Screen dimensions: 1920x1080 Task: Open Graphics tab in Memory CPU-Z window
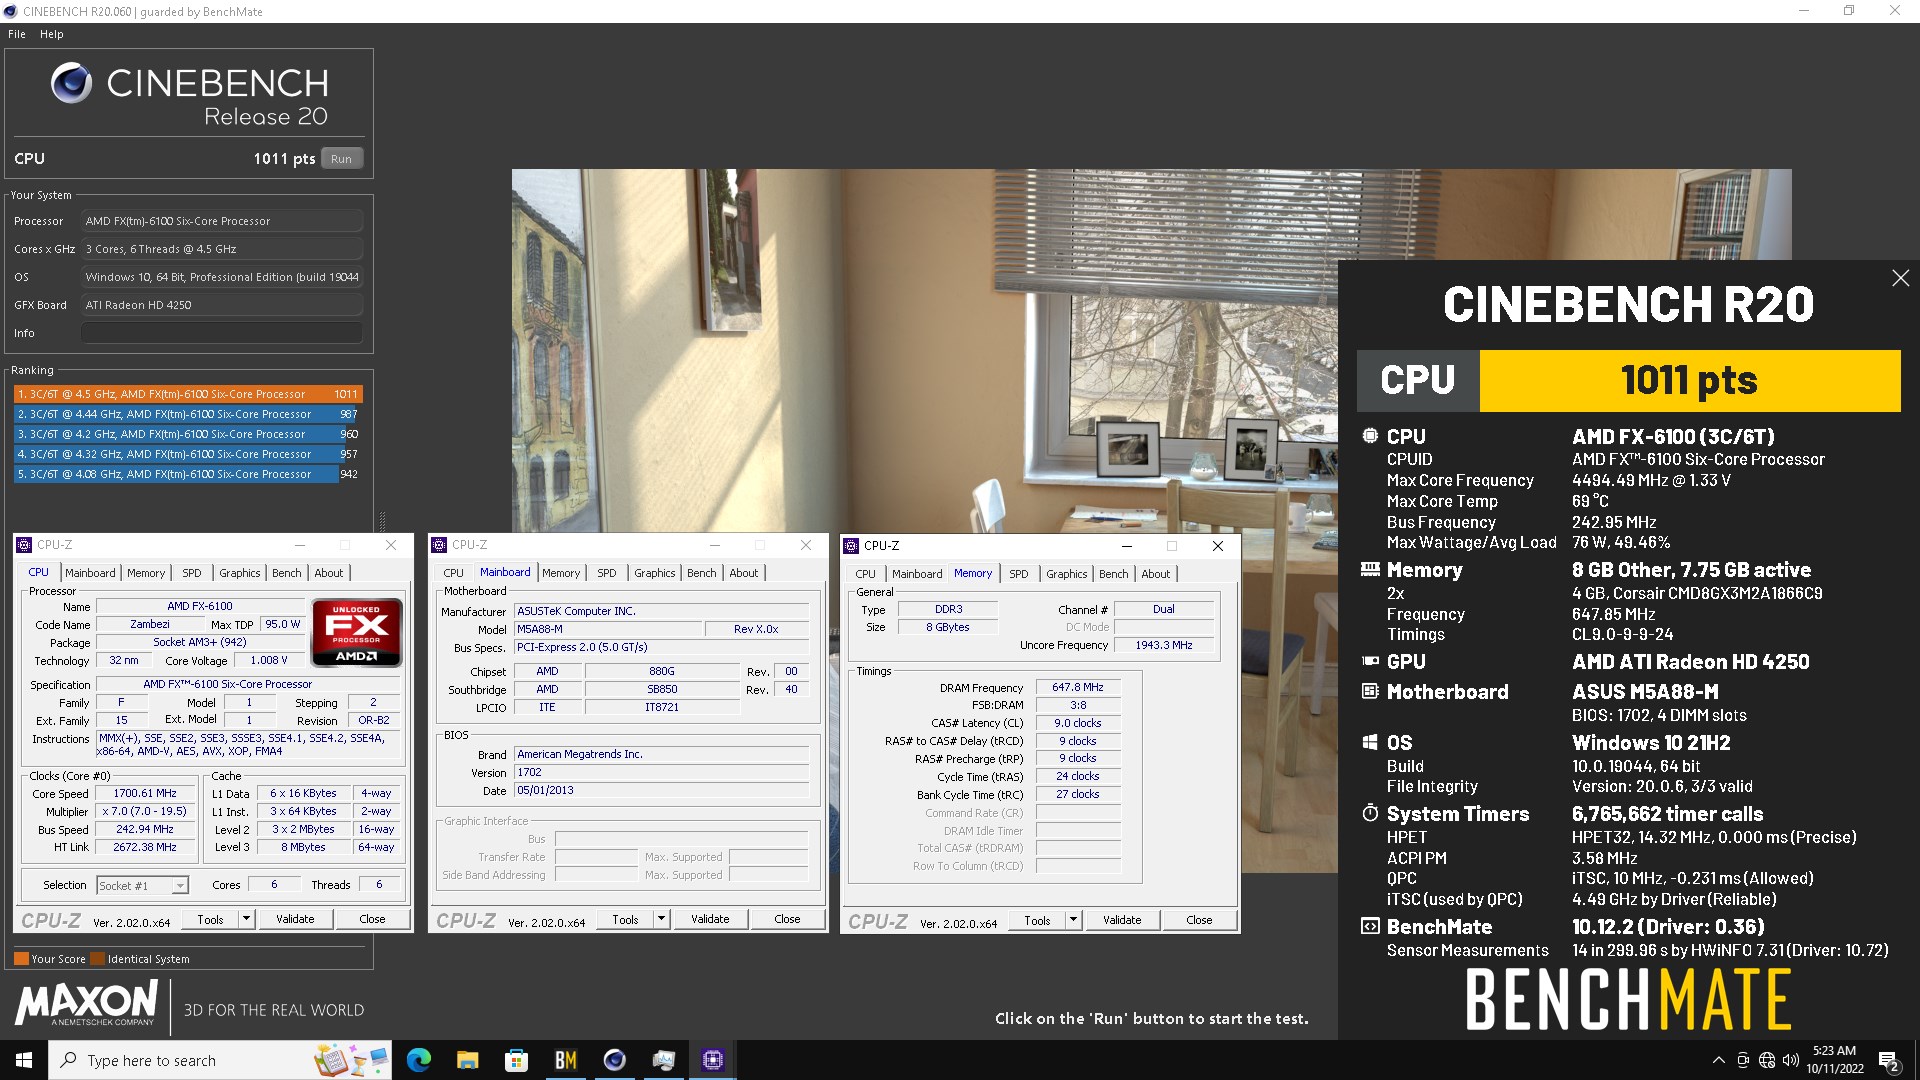pyautogui.click(x=1067, y=574)
